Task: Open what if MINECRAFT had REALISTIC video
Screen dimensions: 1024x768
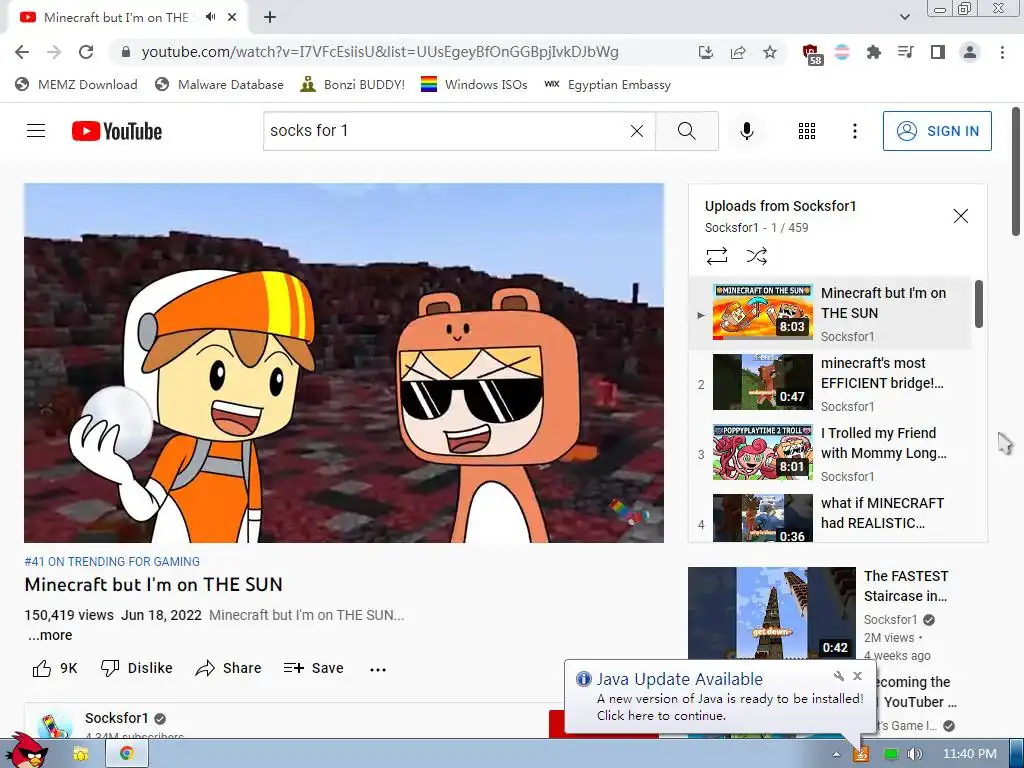Action: pos(829,516)
